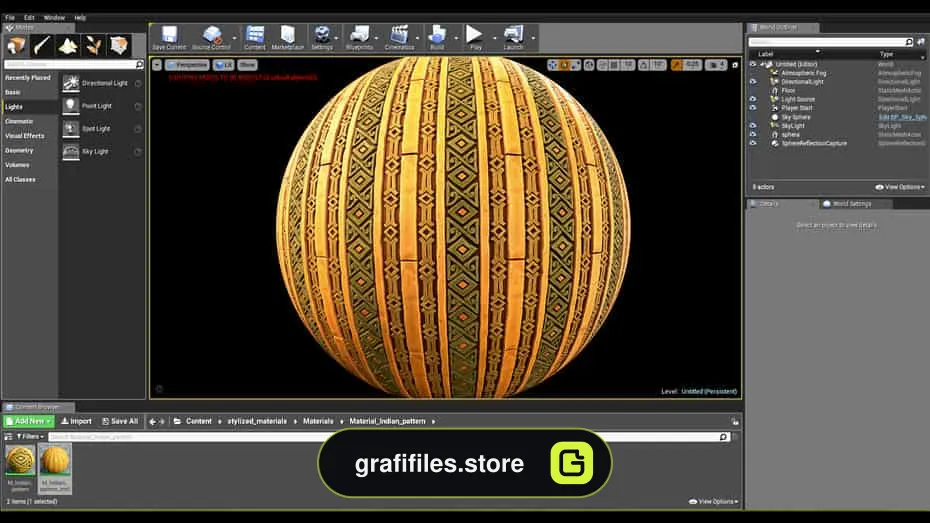Click the Import button in Content Browser

[77, 421]
